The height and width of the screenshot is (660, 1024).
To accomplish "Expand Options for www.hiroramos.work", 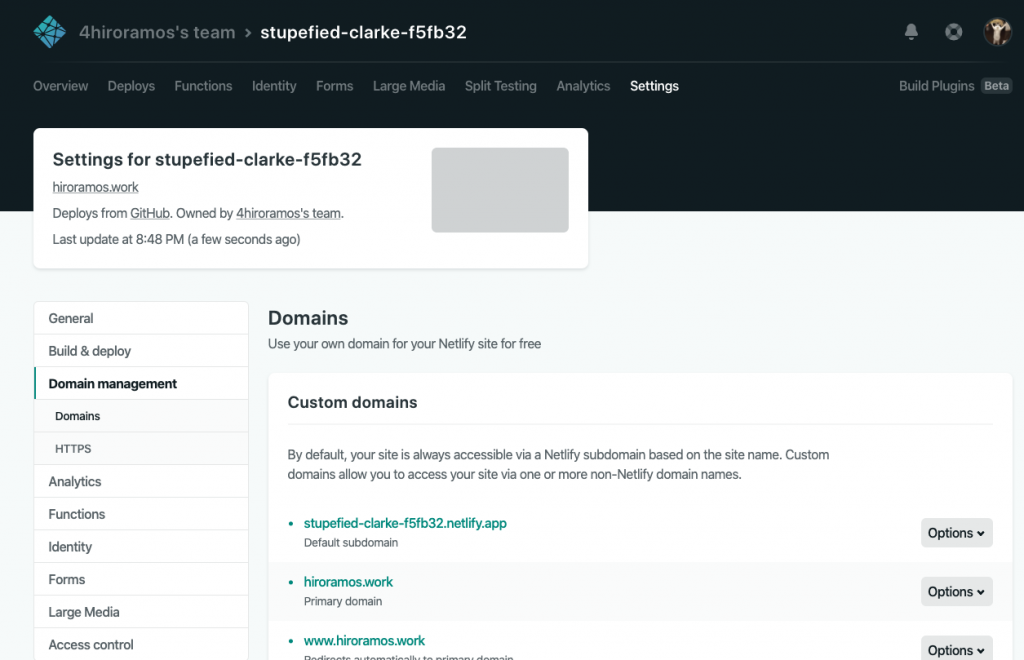I will (x=957, y=649).
